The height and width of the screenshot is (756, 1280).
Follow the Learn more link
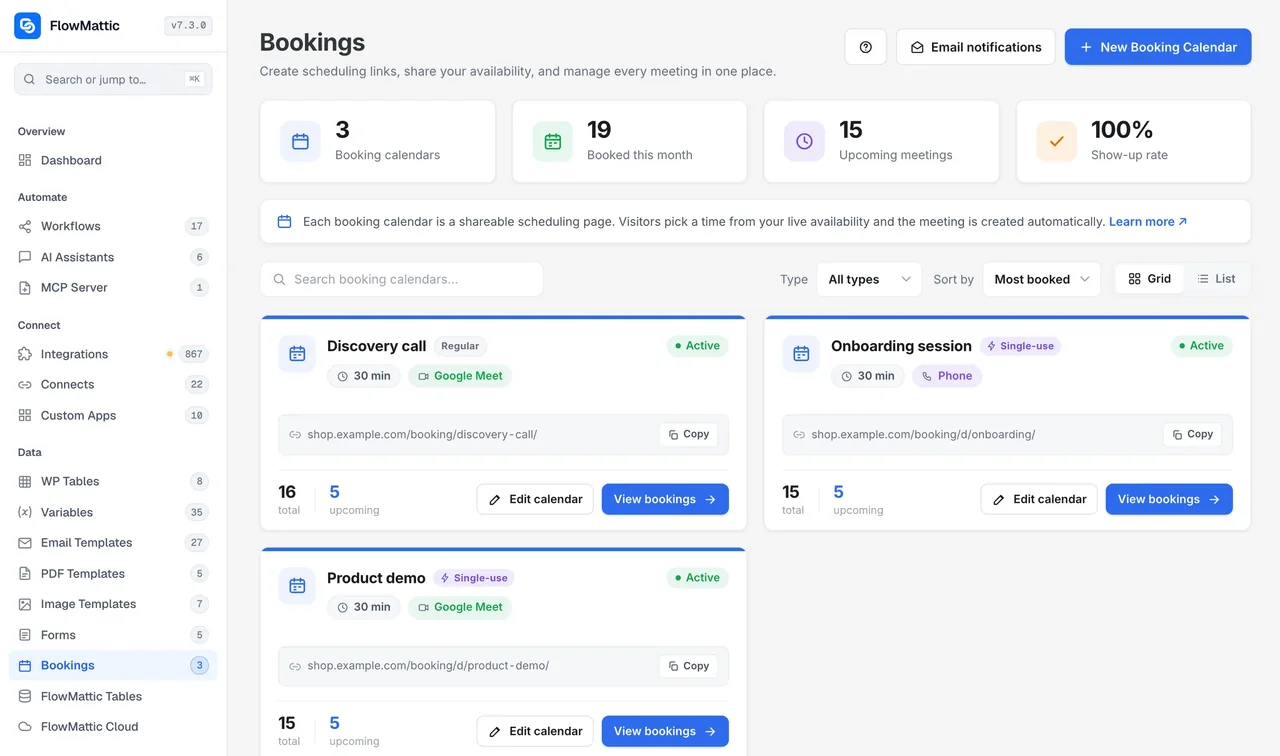pyautogui.click(x=1148, y=222)
